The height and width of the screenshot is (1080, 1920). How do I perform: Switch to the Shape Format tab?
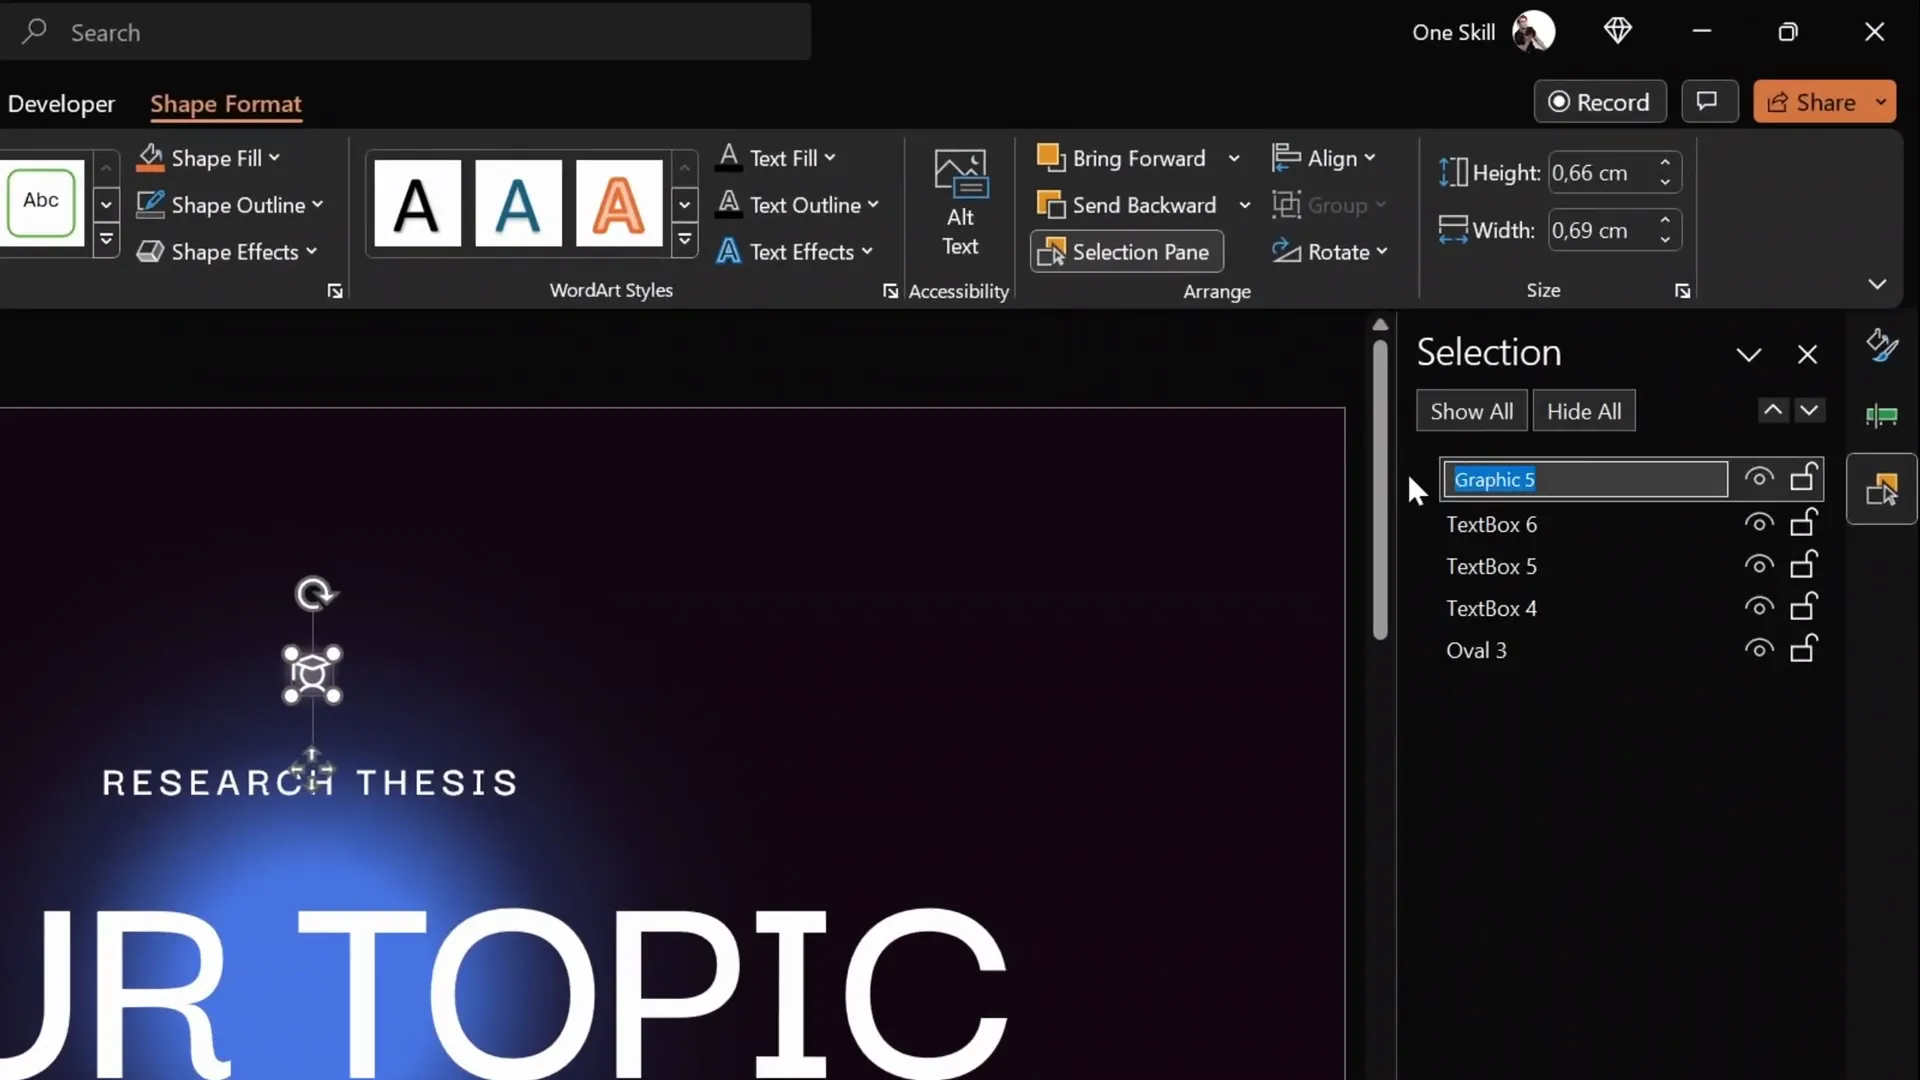click(226, 104)
